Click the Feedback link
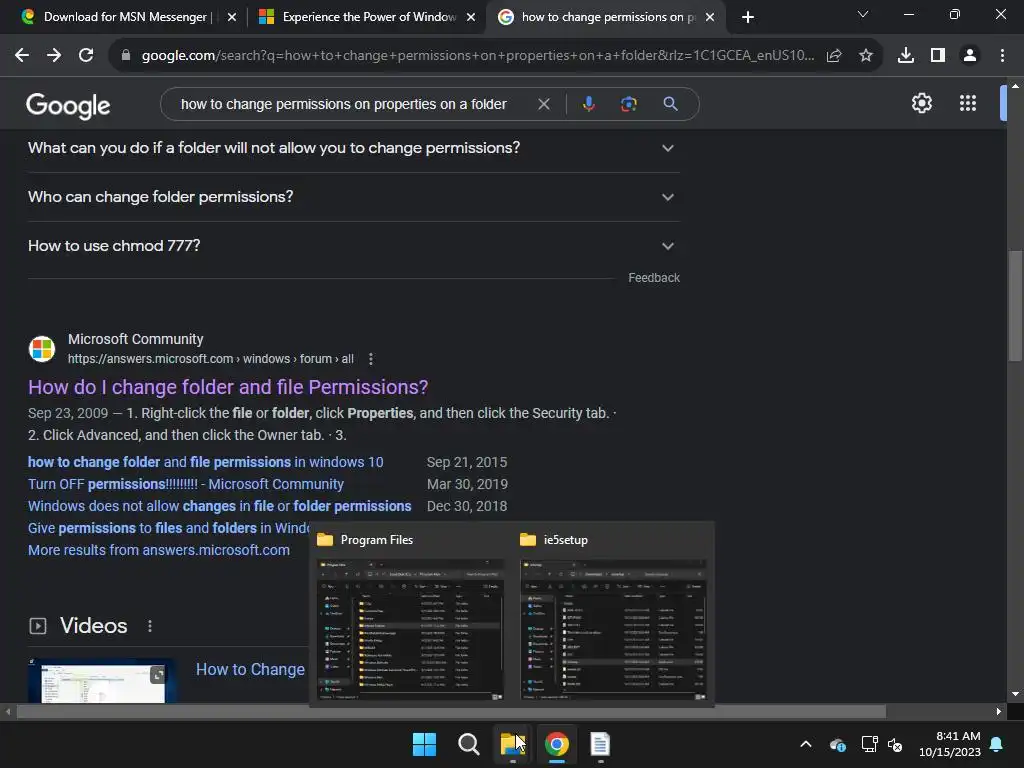 tap(654, 278)
